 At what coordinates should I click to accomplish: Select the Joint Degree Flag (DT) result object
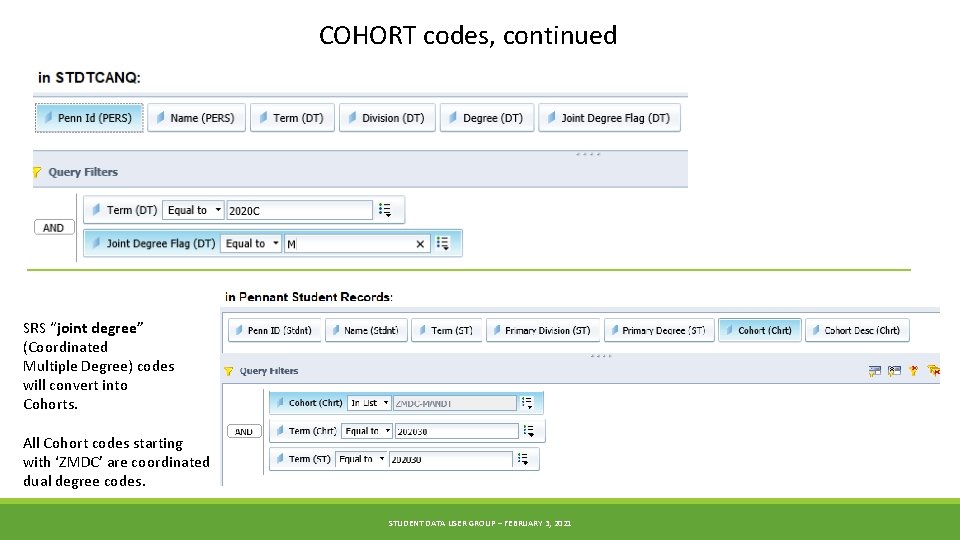coord(610,118)
